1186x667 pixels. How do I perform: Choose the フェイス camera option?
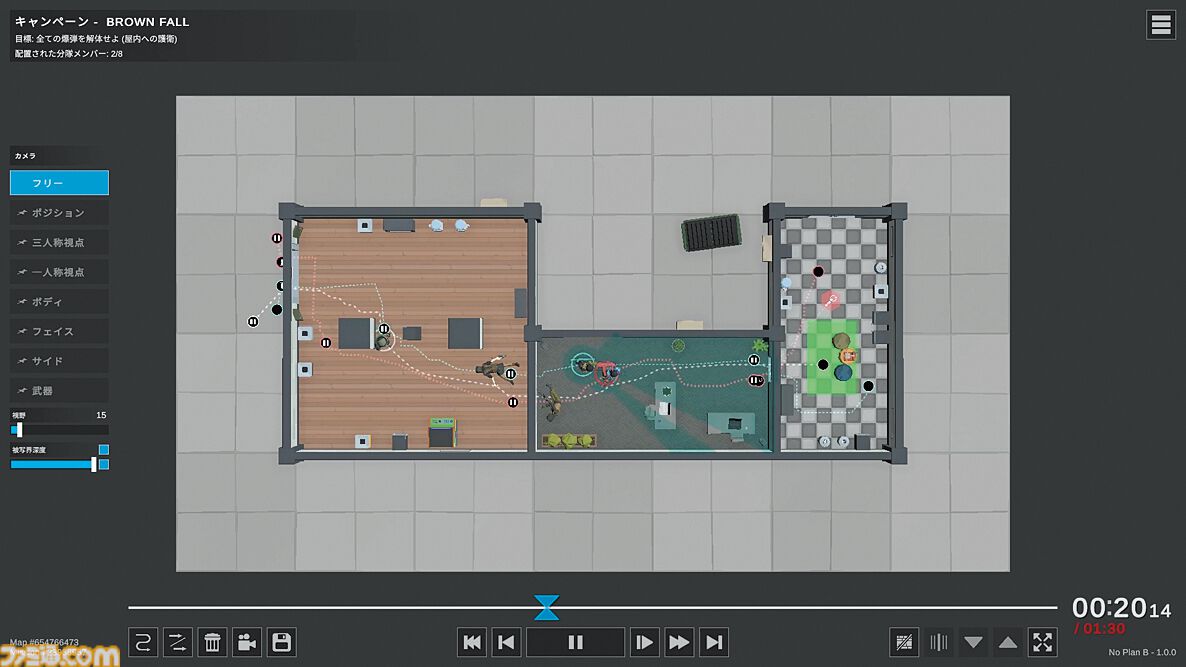(59, 331)
